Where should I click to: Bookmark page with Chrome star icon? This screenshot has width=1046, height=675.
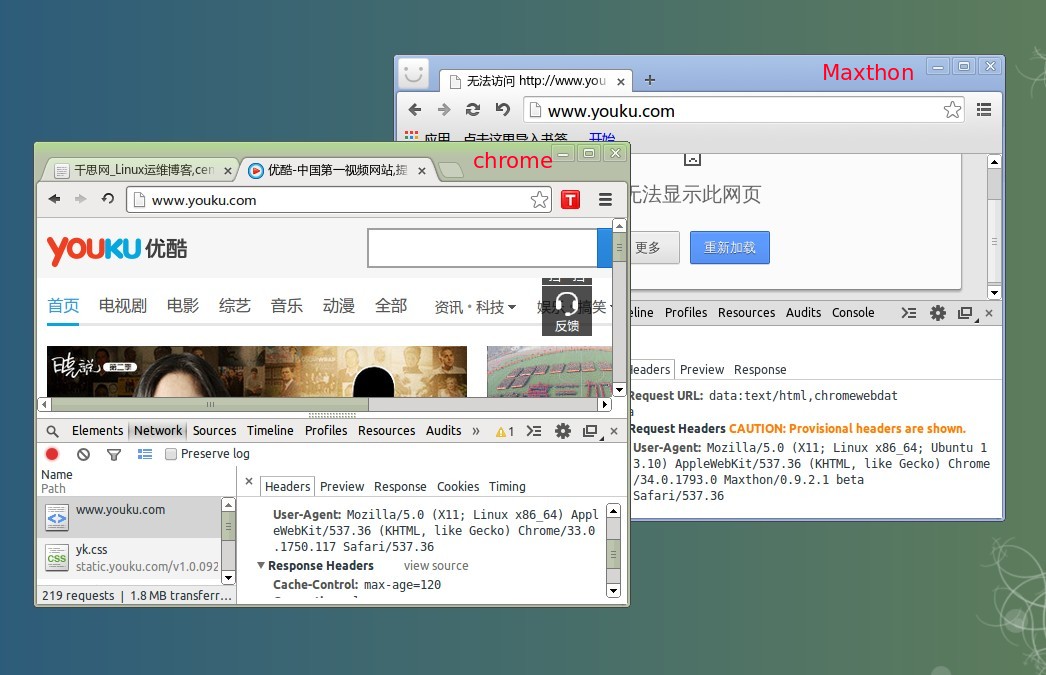coord(539,199)
